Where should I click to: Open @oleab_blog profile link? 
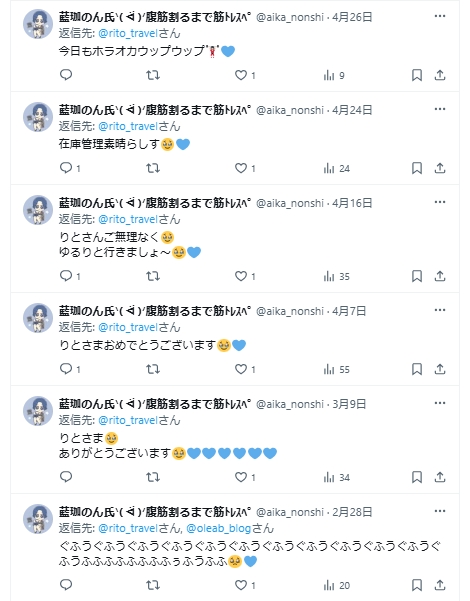pyautogui.click(x=219, y=528)
